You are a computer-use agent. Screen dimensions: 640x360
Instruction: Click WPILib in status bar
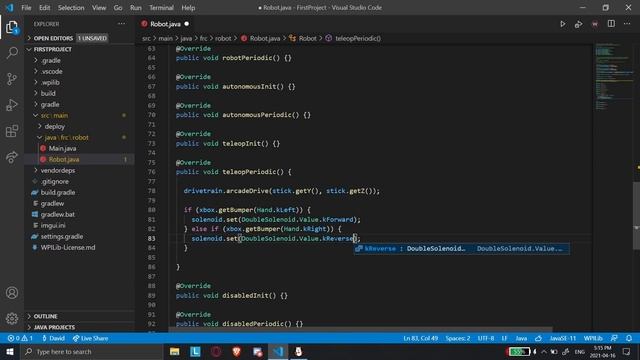pos(593,338)
